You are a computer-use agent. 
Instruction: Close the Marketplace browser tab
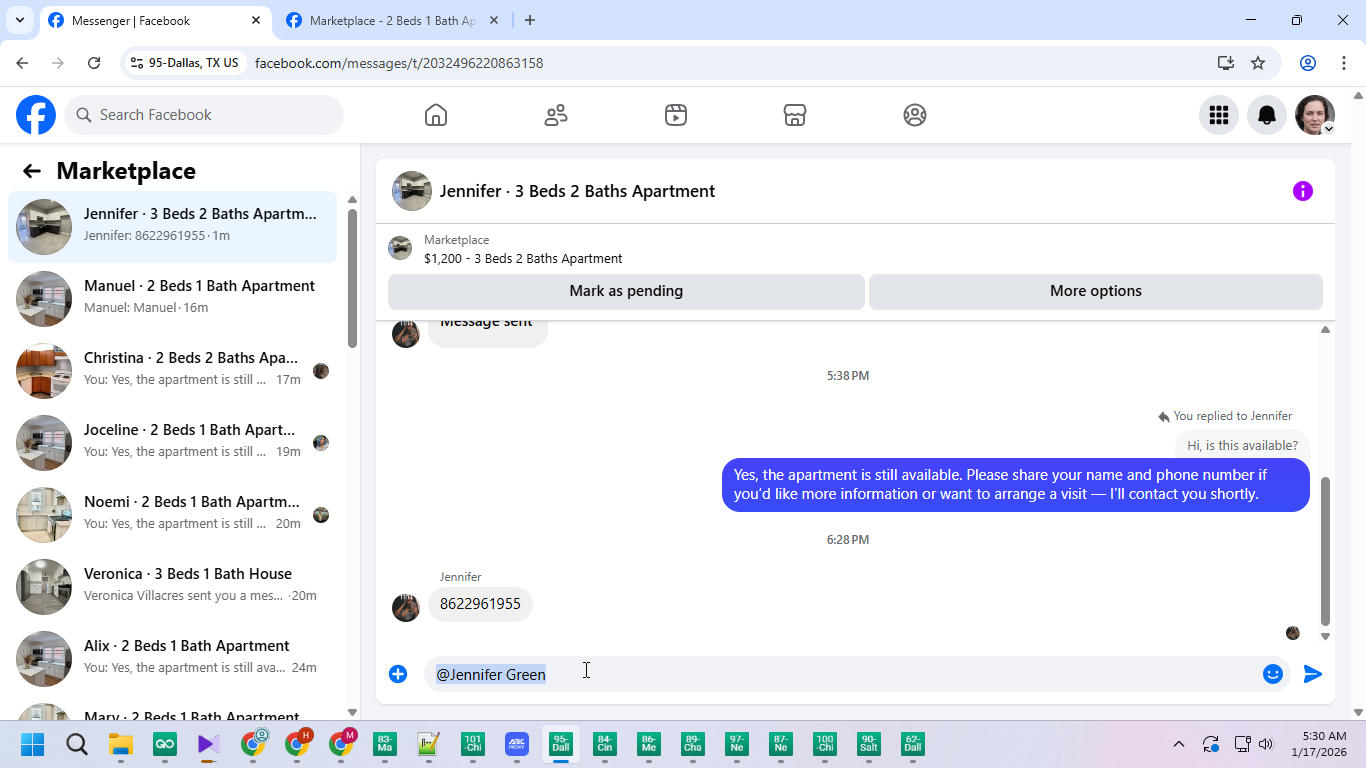pyautogui.click(x=494, y=20)
